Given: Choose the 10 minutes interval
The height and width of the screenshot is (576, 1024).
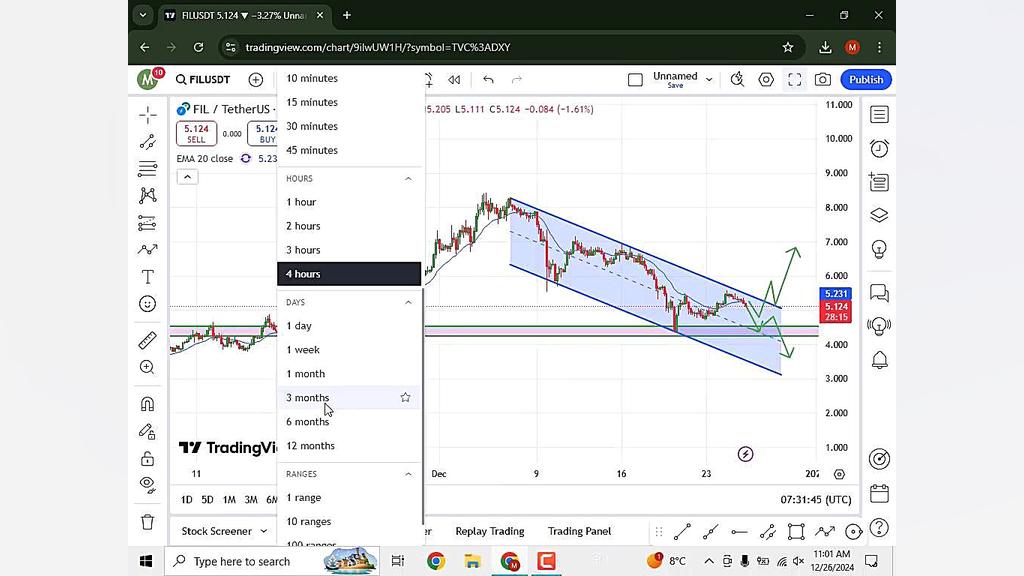Looking at the screenshot, I should (x=349, y=78).
